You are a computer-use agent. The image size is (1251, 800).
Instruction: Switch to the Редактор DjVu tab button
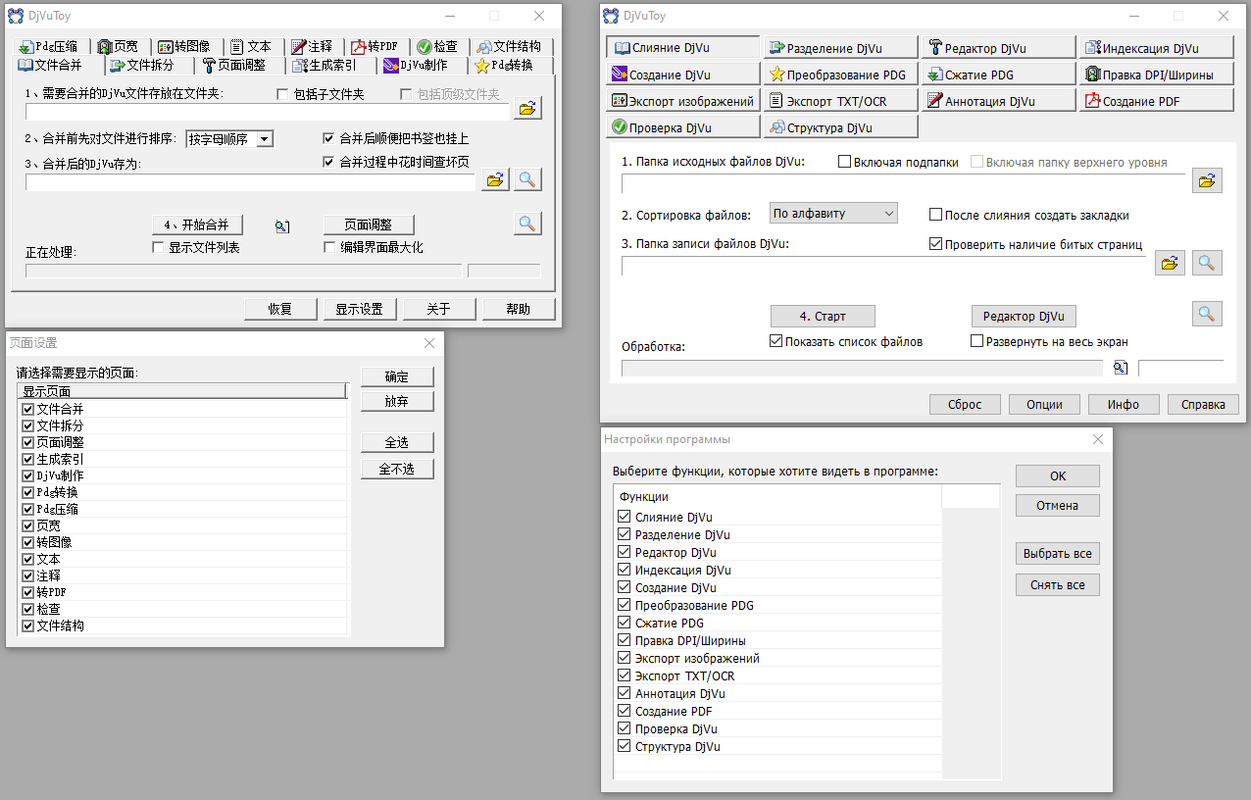pyautogui.click(x=998, y=47)
